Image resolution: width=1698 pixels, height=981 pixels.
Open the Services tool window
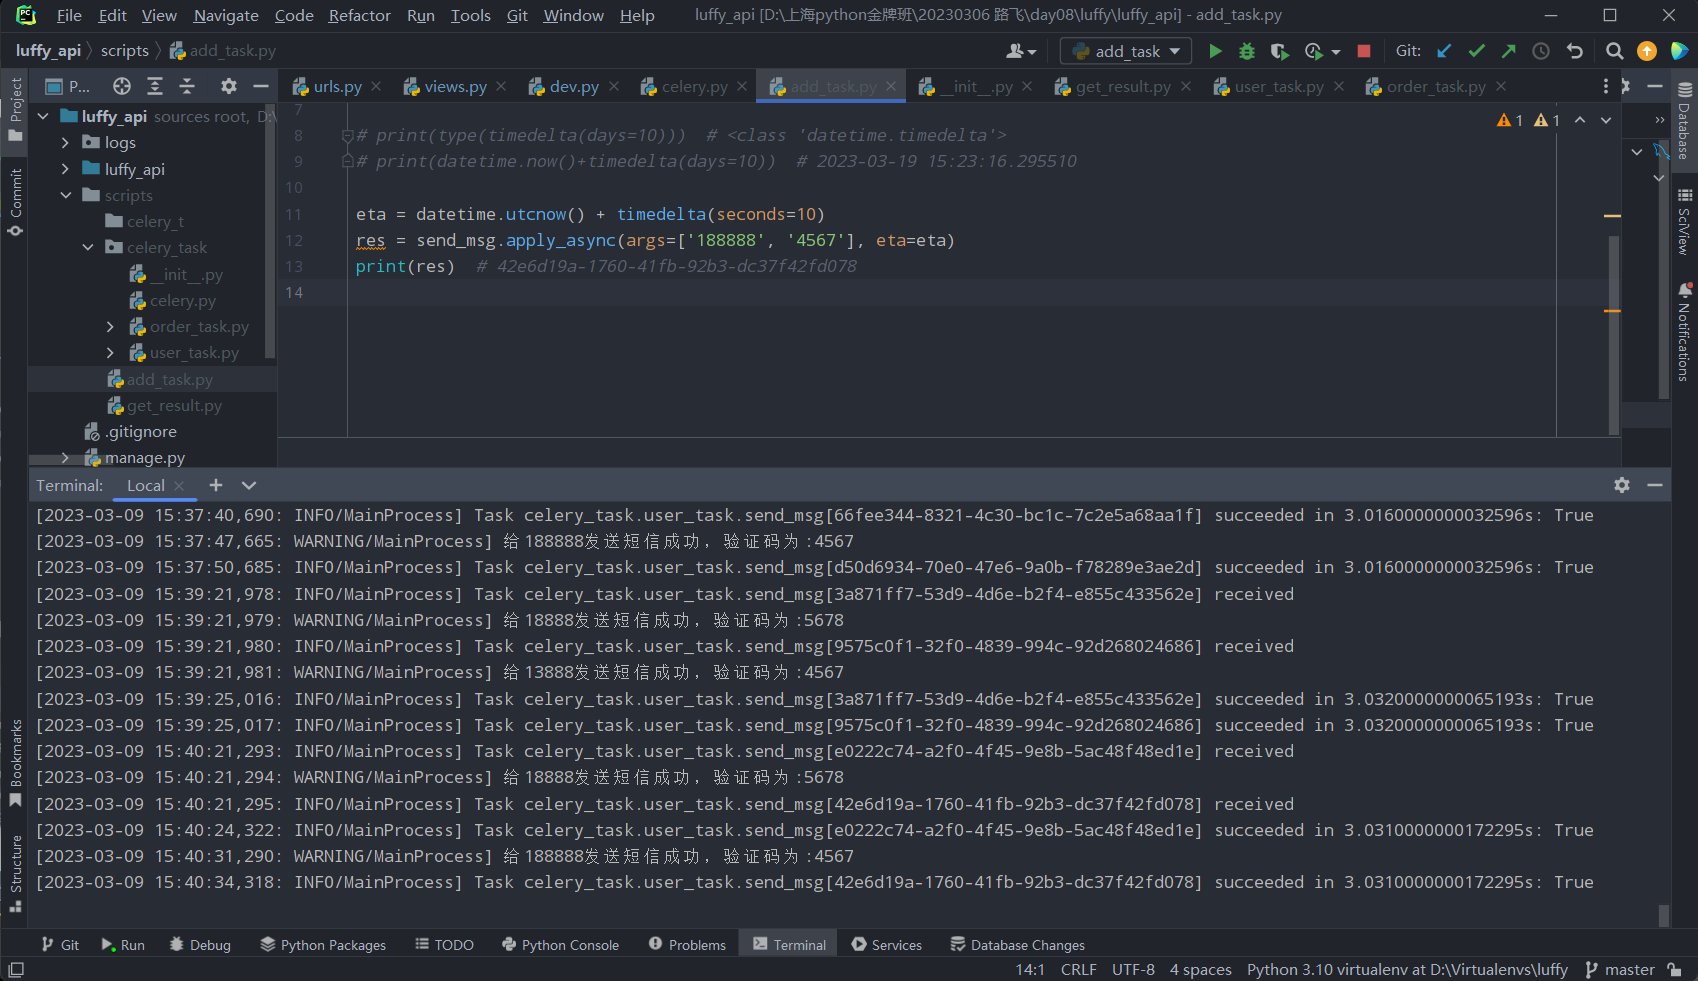click(887, 944)
